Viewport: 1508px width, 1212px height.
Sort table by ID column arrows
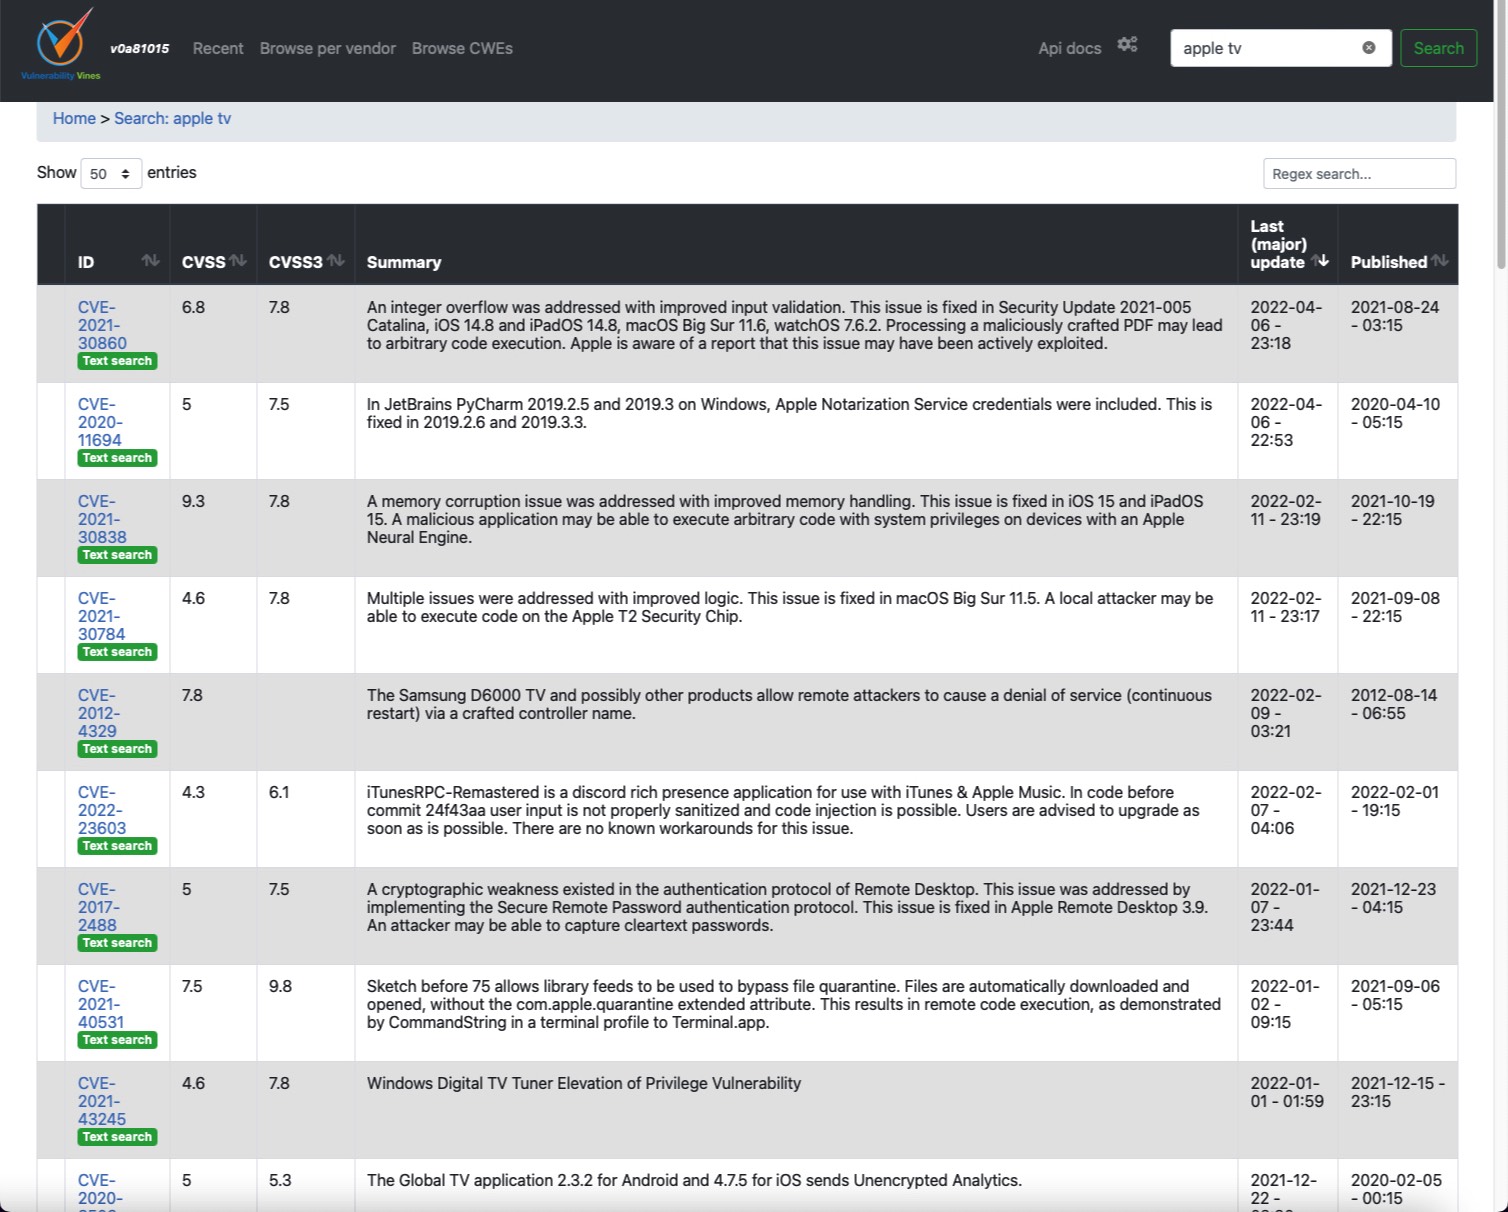click(150, 261)
